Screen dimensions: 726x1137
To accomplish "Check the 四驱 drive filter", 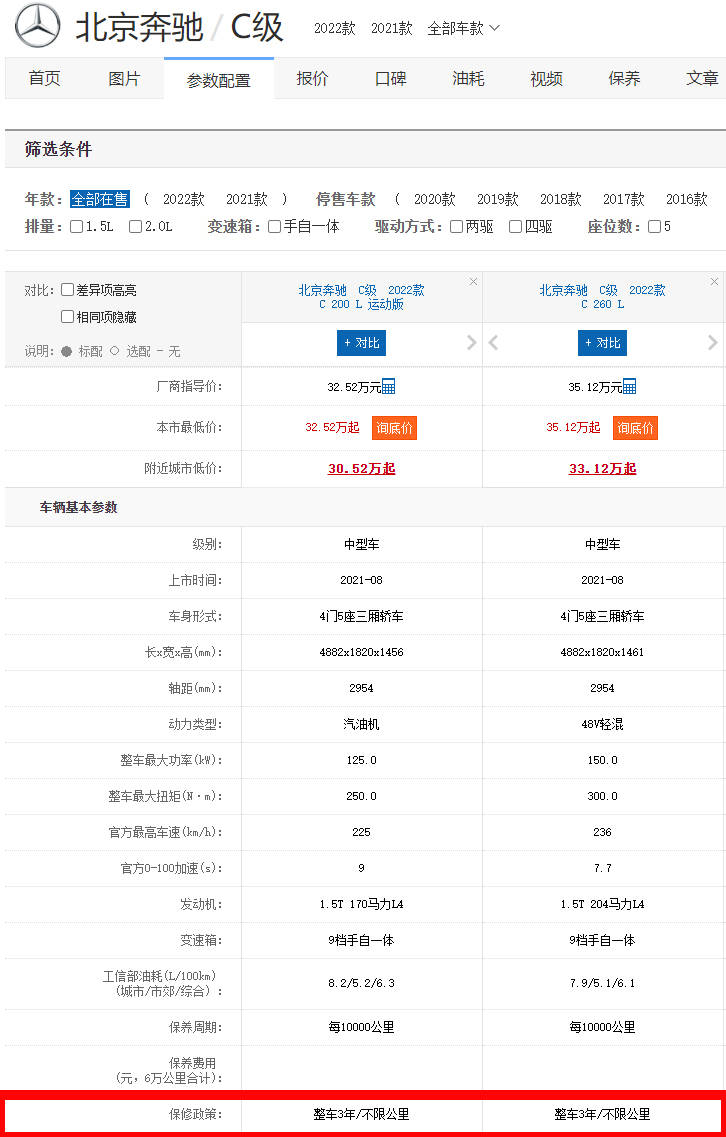I will click(x=515, y=226).
